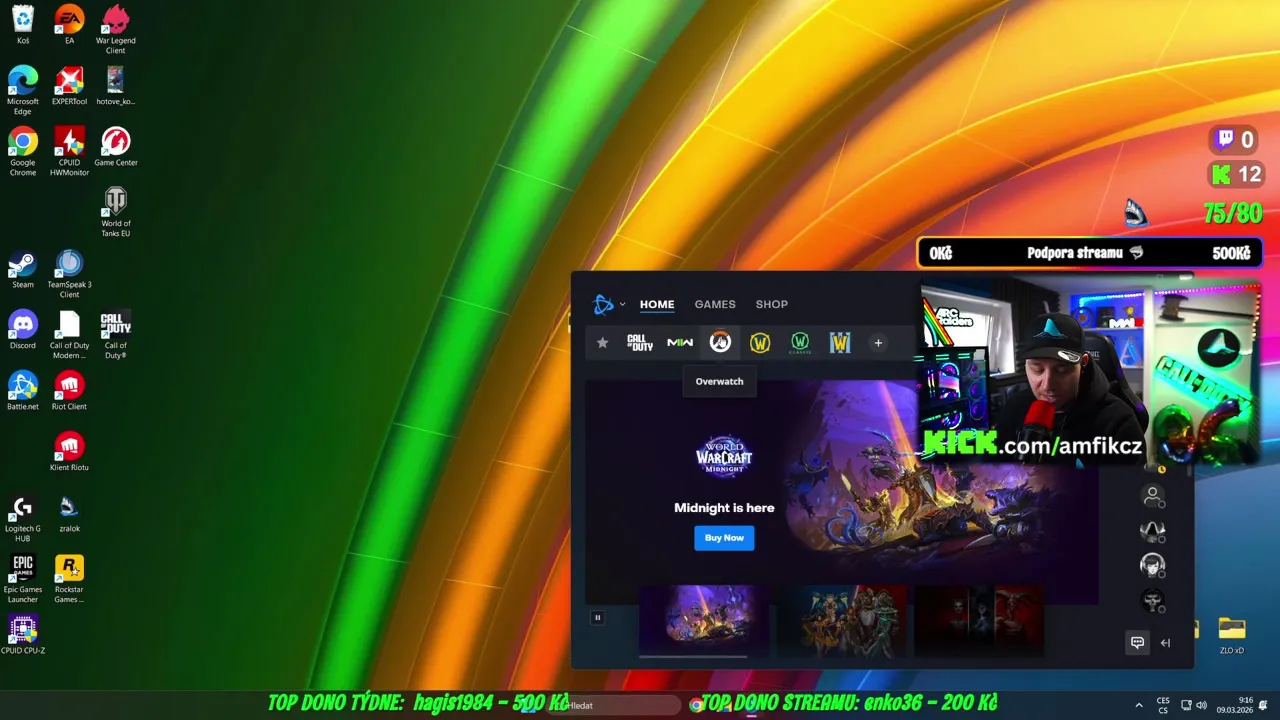Open the Call of Duty® desktop shortcut

[116, 335]
